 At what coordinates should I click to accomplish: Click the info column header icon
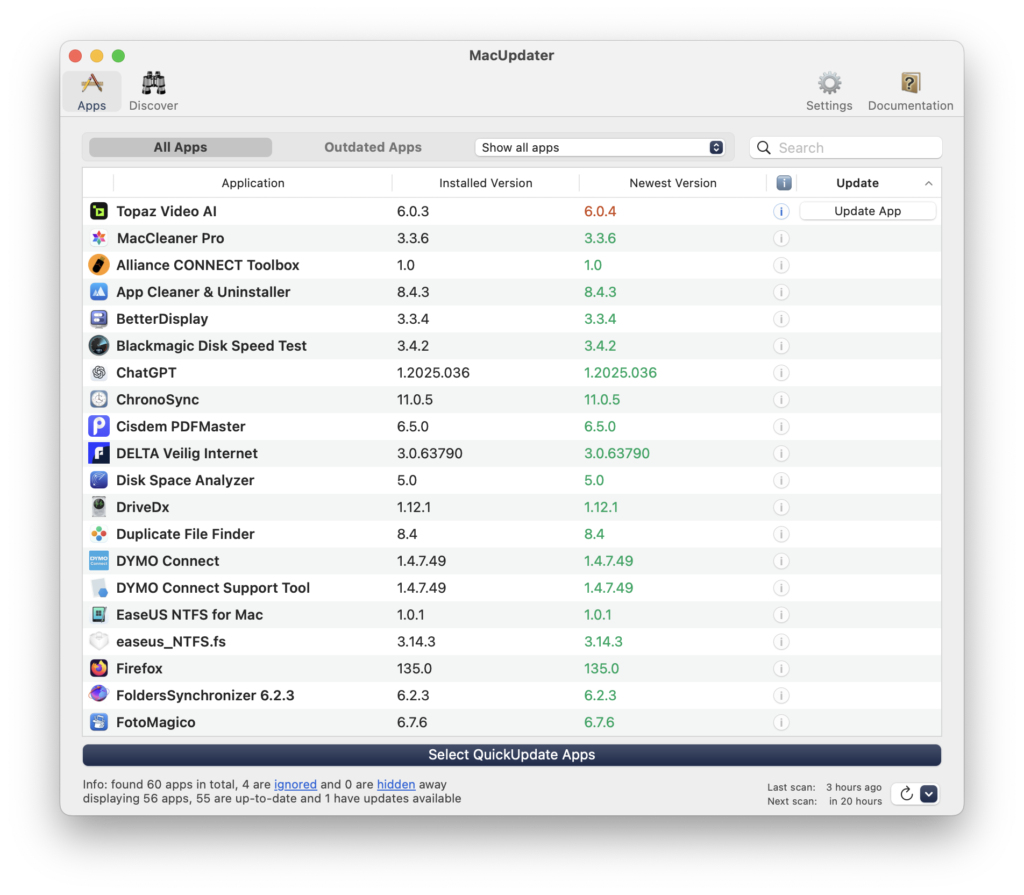pyautogui.click(x=784, y=183)
